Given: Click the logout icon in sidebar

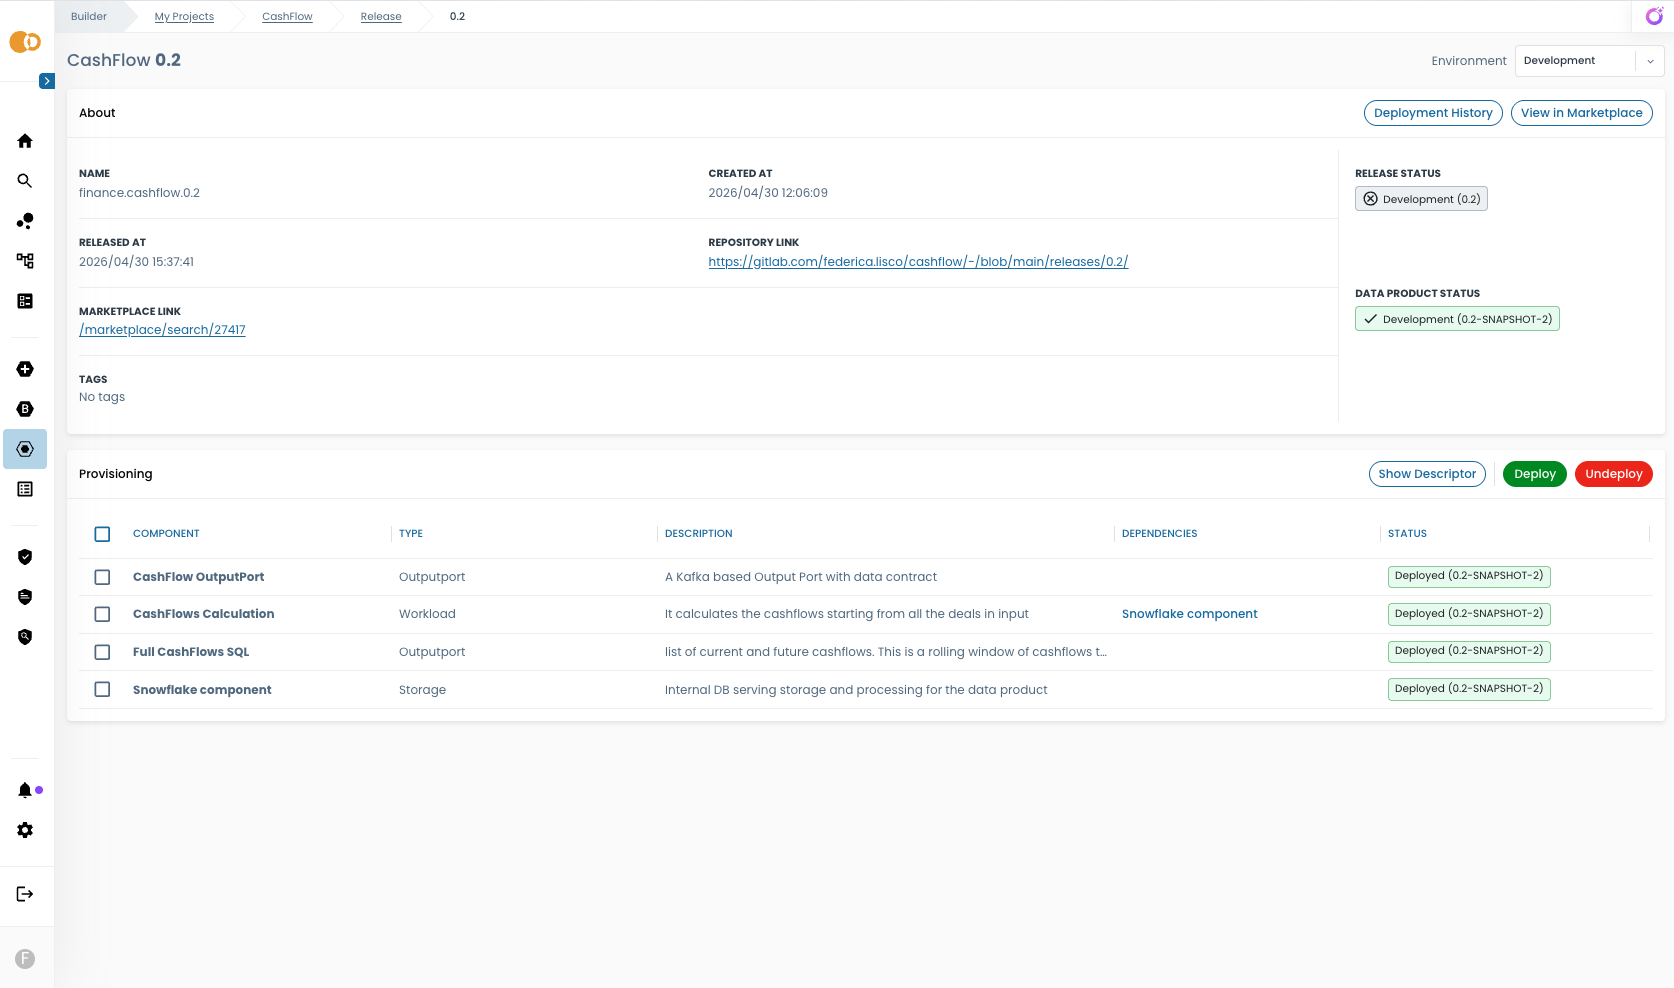Looking at the screenshot, I should 25,894.
